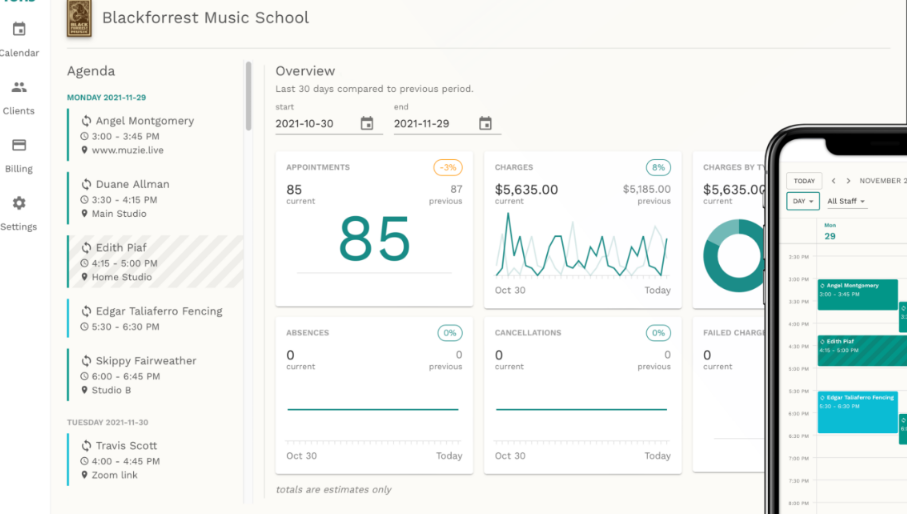Click the large 85 appointments number

[374, 239]
